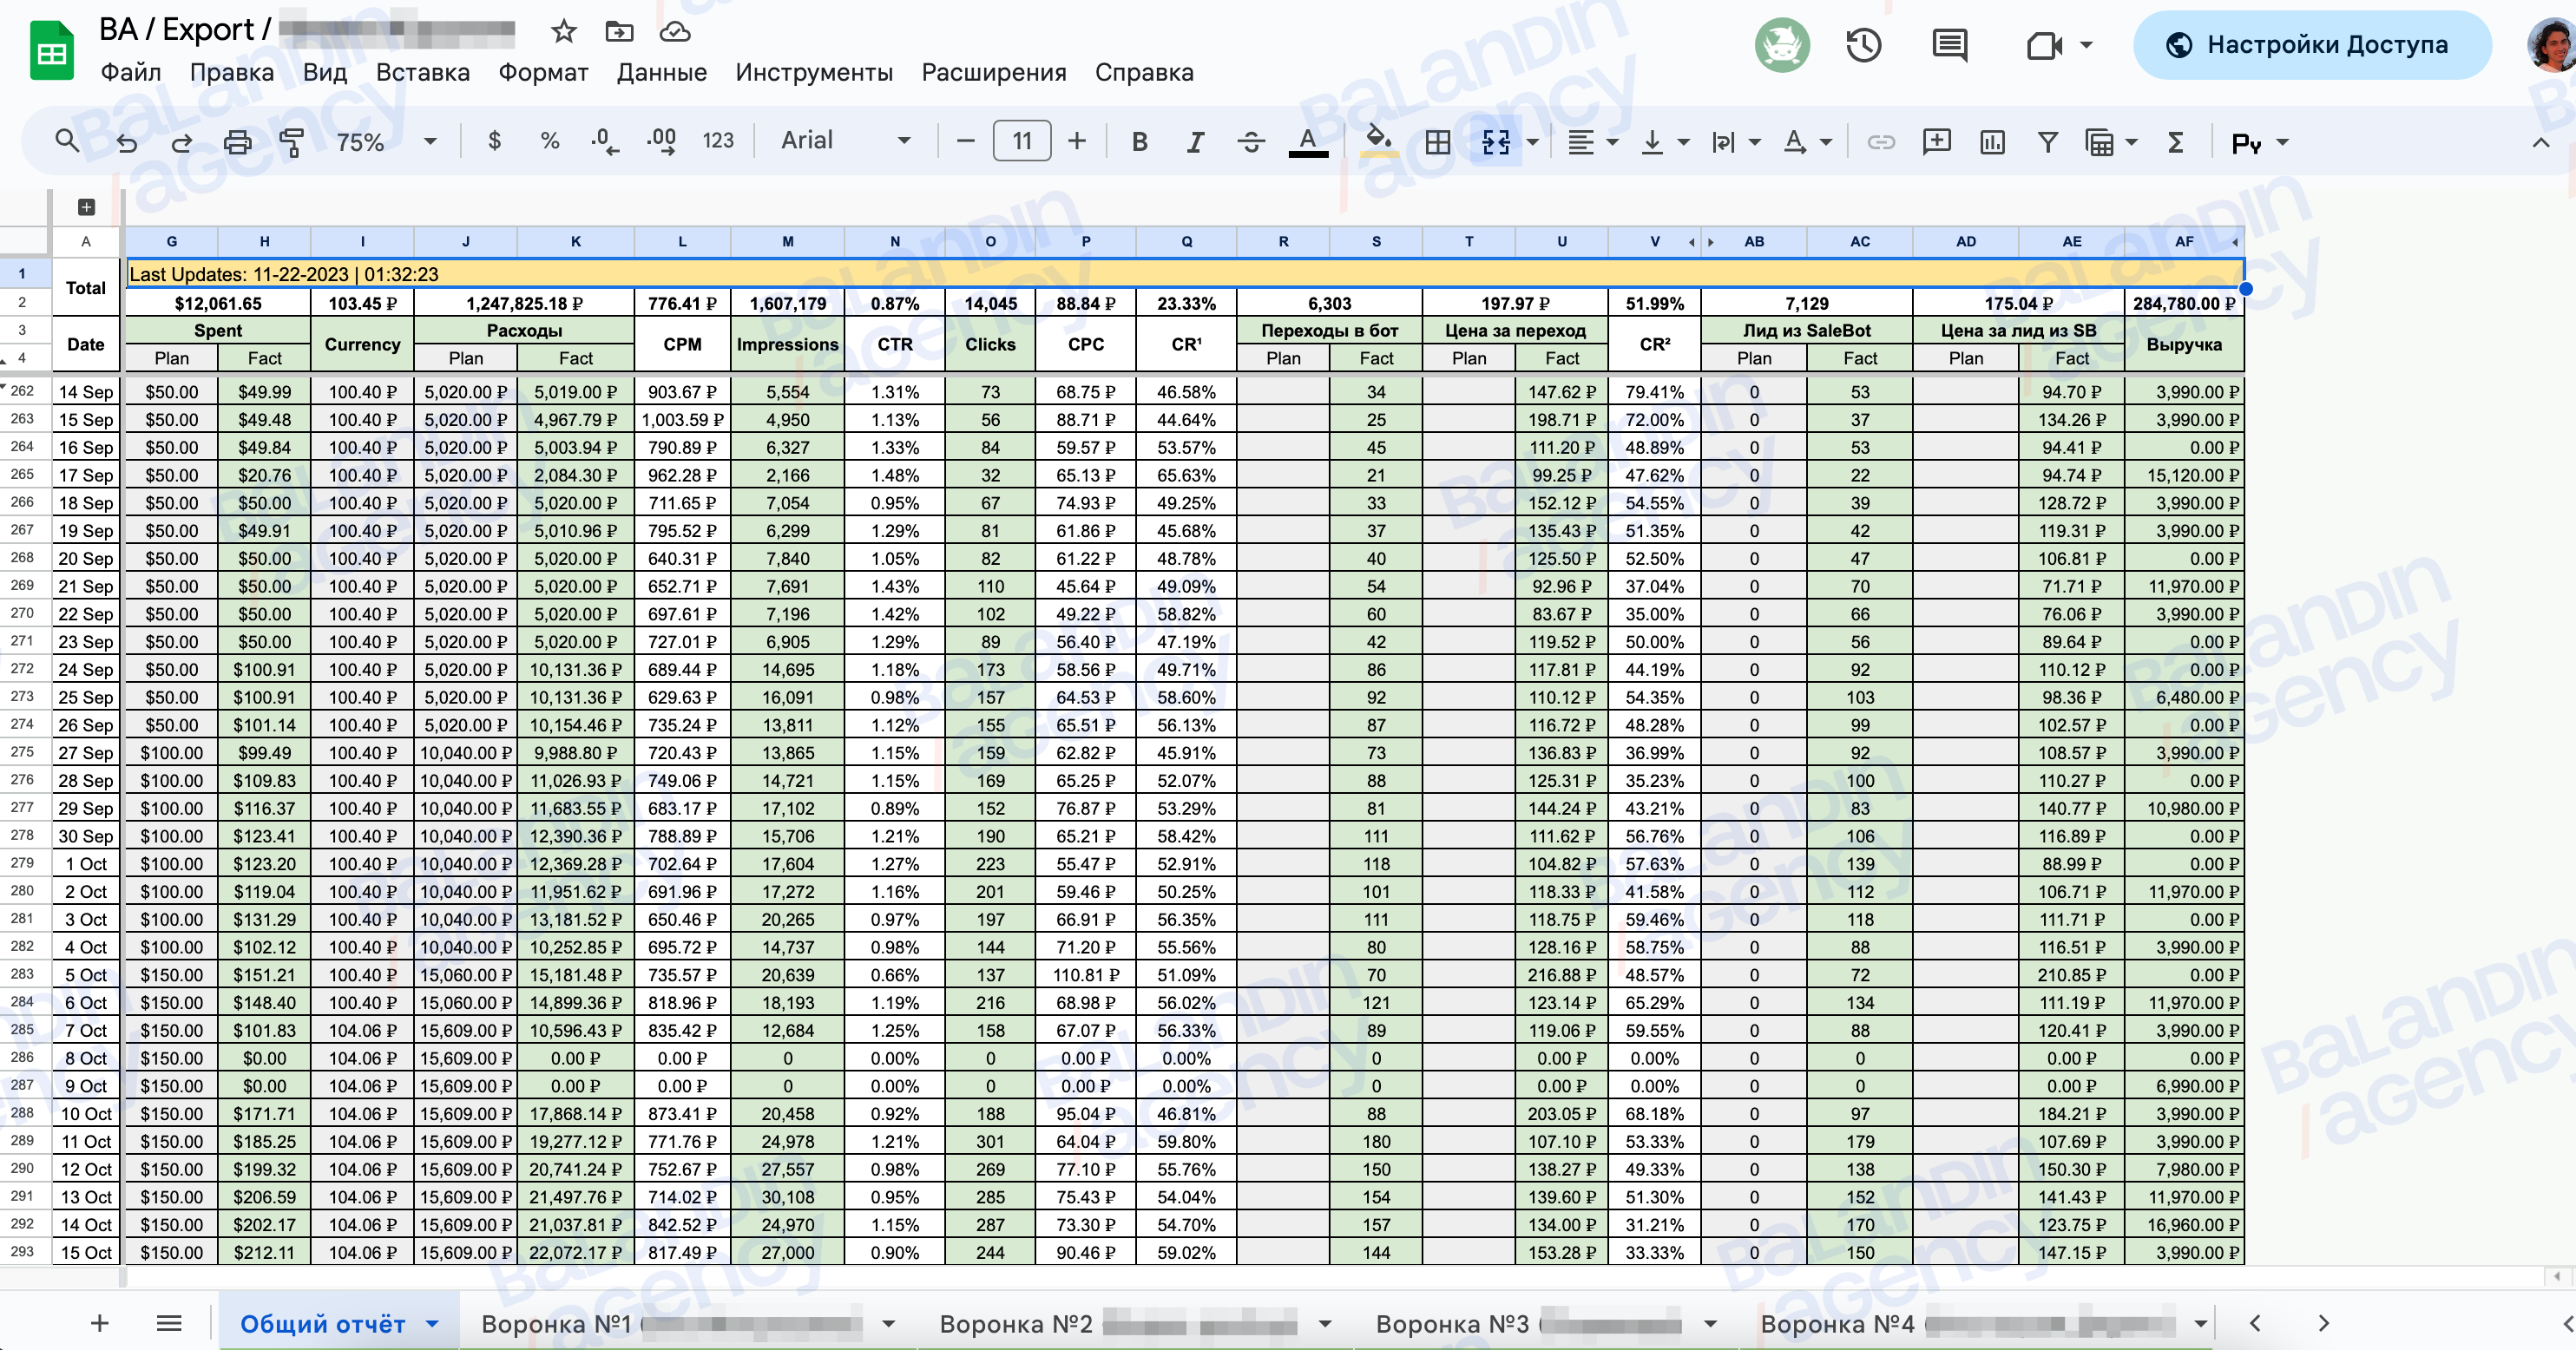Image resolution: width=2576 pixels, height=1350 pixels.
Task: Open the Google account avatar
Action: (x=2553, y=45)
